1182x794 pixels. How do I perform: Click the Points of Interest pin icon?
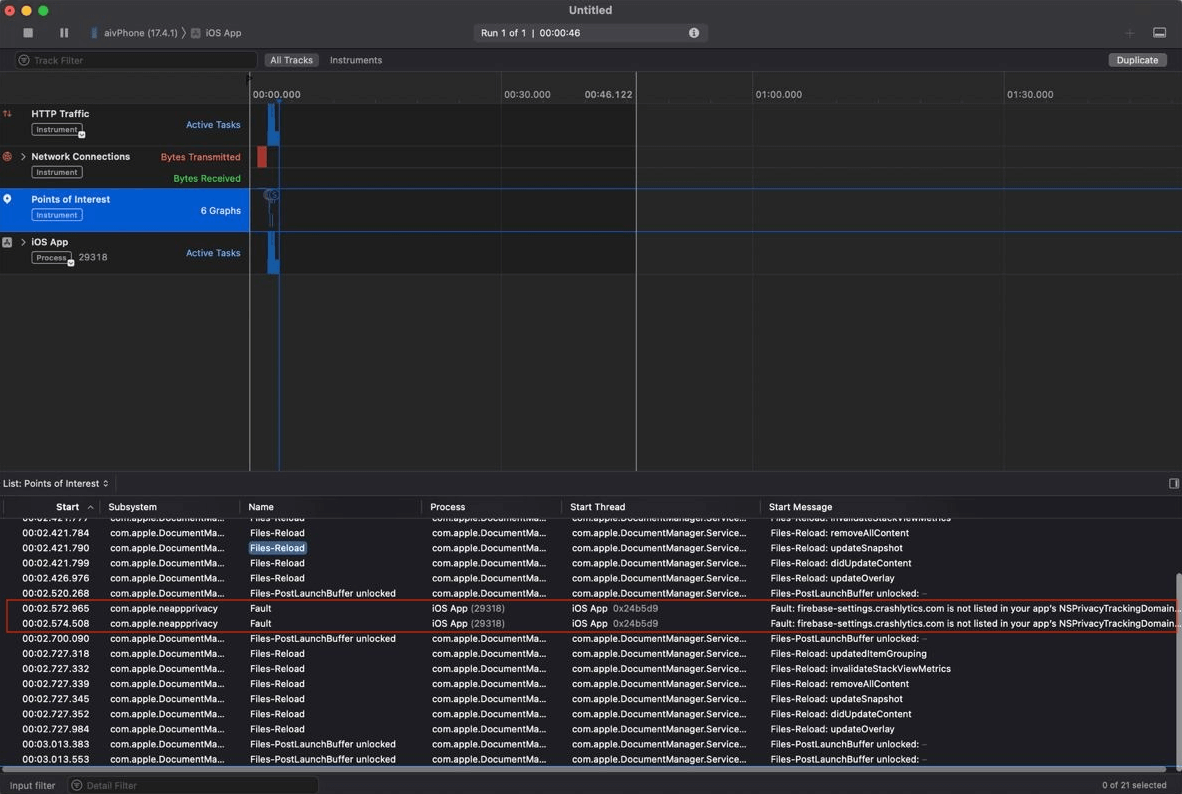click(x=8, y=199)
